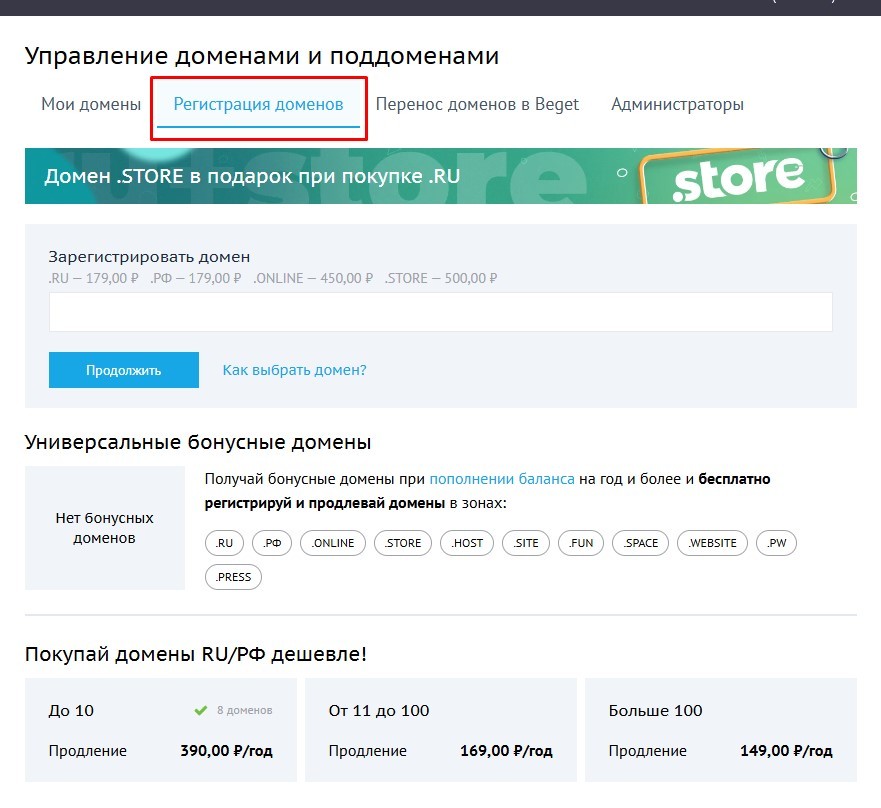Click the Покупай домены RU/РФ дешевле! heading
The image size is (881, 808).
point(196,655)
